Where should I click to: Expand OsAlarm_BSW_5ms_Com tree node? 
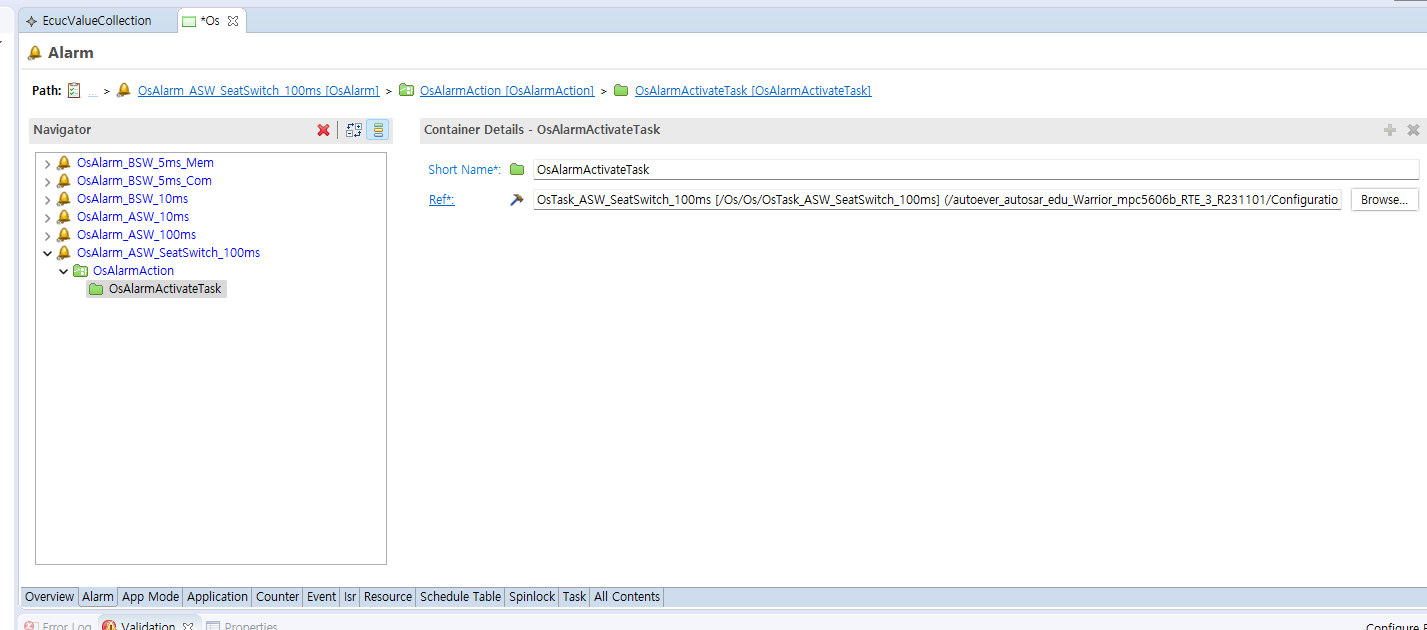pyautogui.click(x=47, y=181)
